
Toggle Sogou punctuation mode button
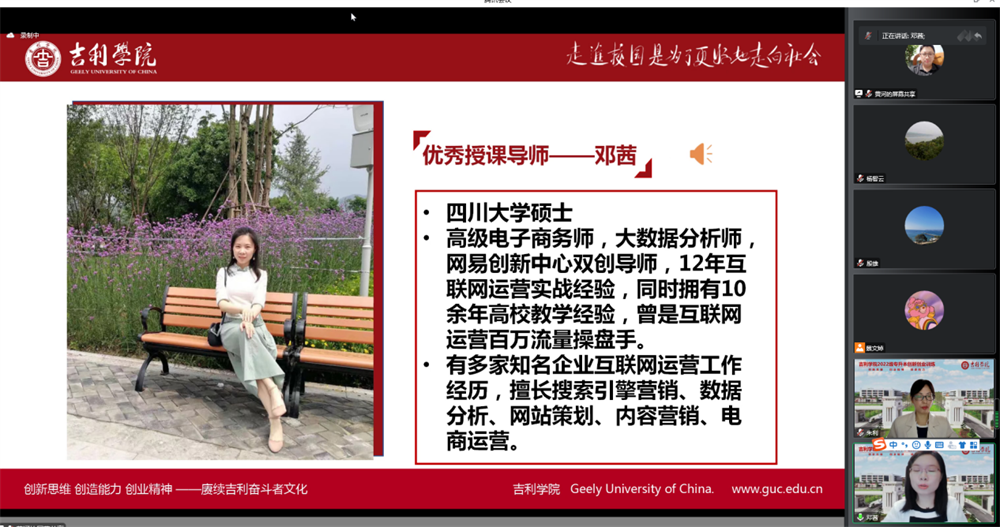[x=904, y=445]
